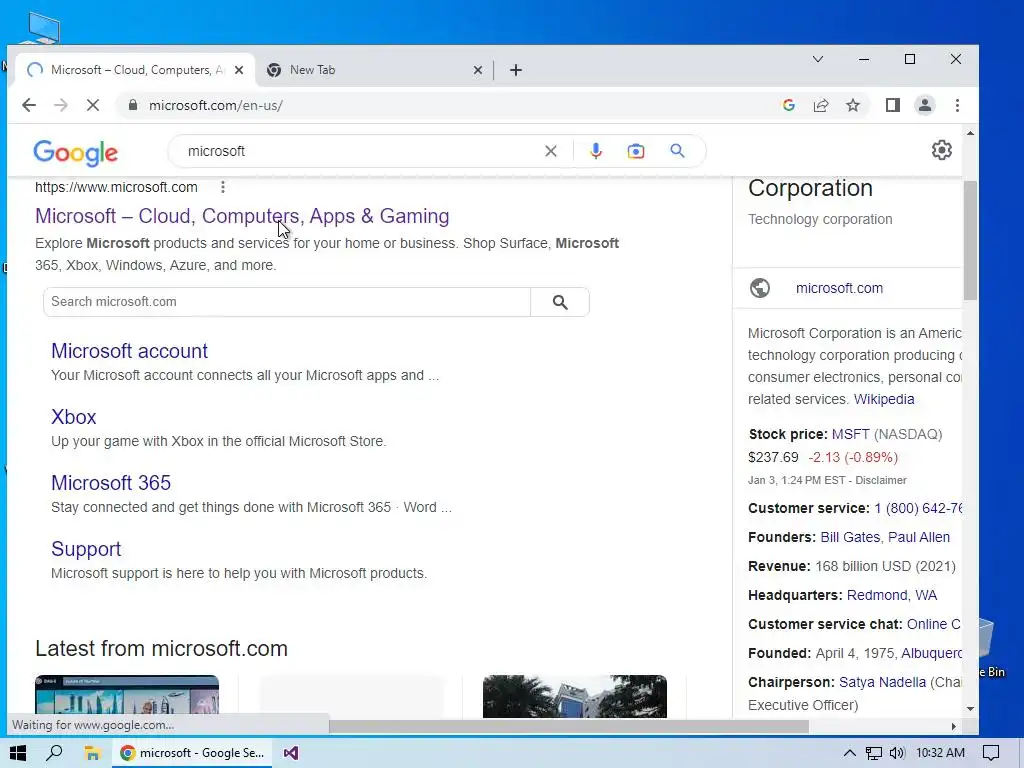Image resolution: width=1024 pixels, height=768 pixels.
Task: Open the first Latest from microsoft.com thumbnail
Action: pyautogui.click(x=127, y=696)
